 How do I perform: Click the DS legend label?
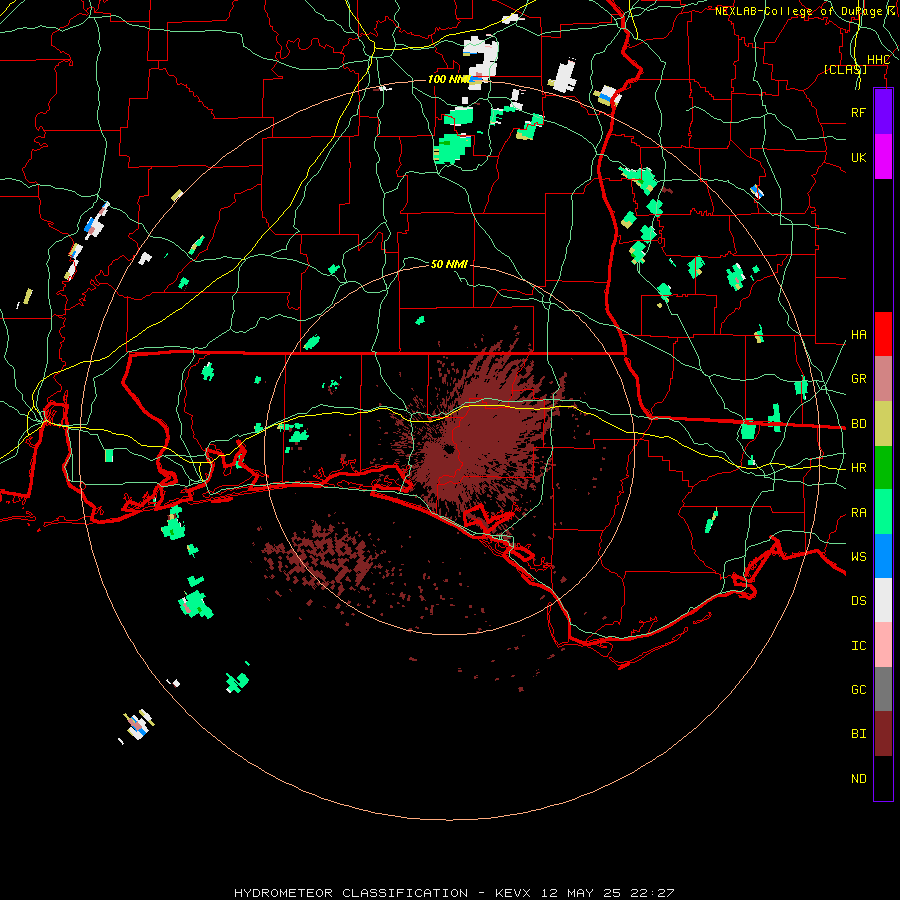point(858,601)
